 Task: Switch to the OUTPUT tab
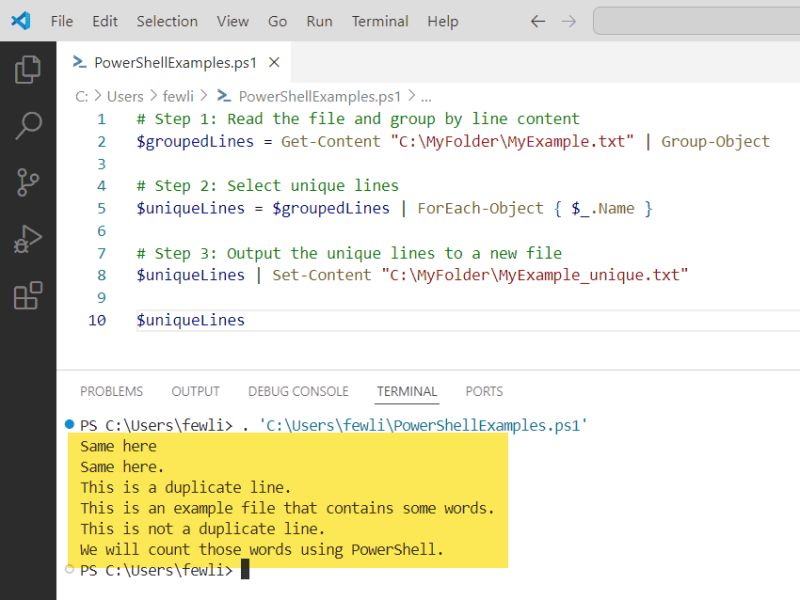(x=195, y=391)
